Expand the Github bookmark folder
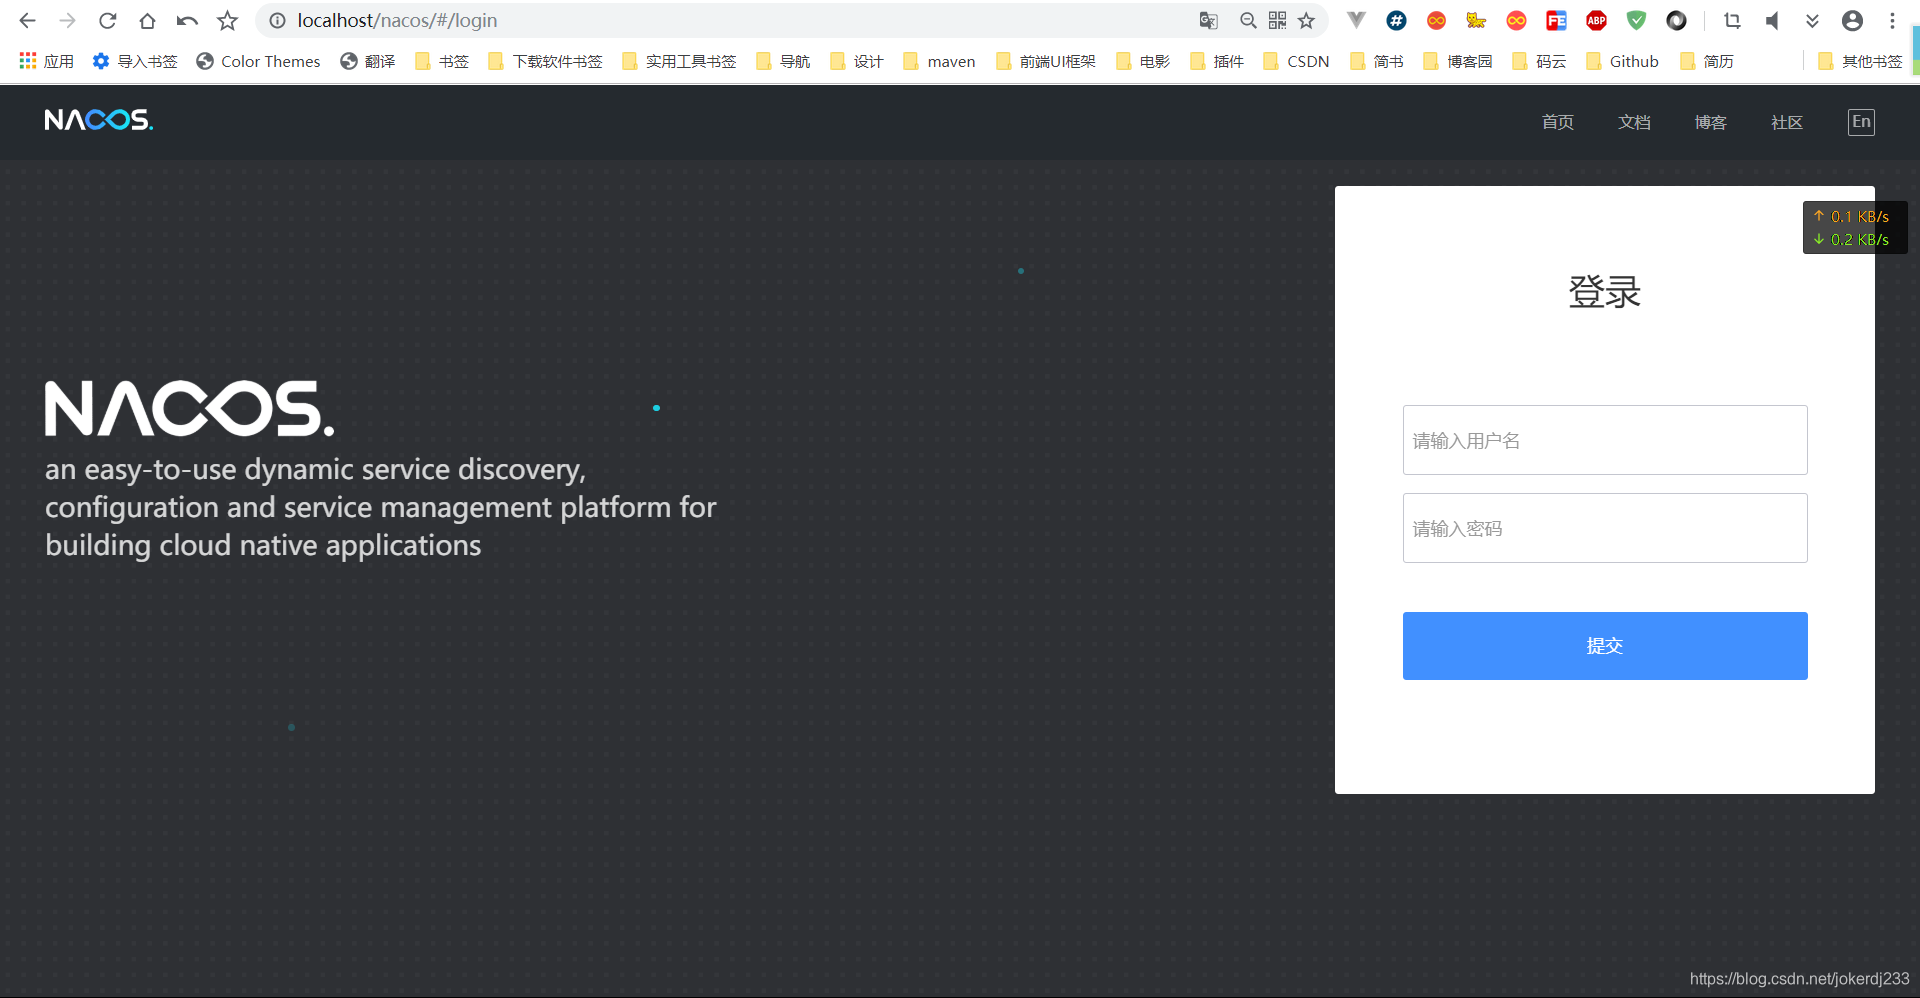1920x998 pixels. (x=1622, y=61)
